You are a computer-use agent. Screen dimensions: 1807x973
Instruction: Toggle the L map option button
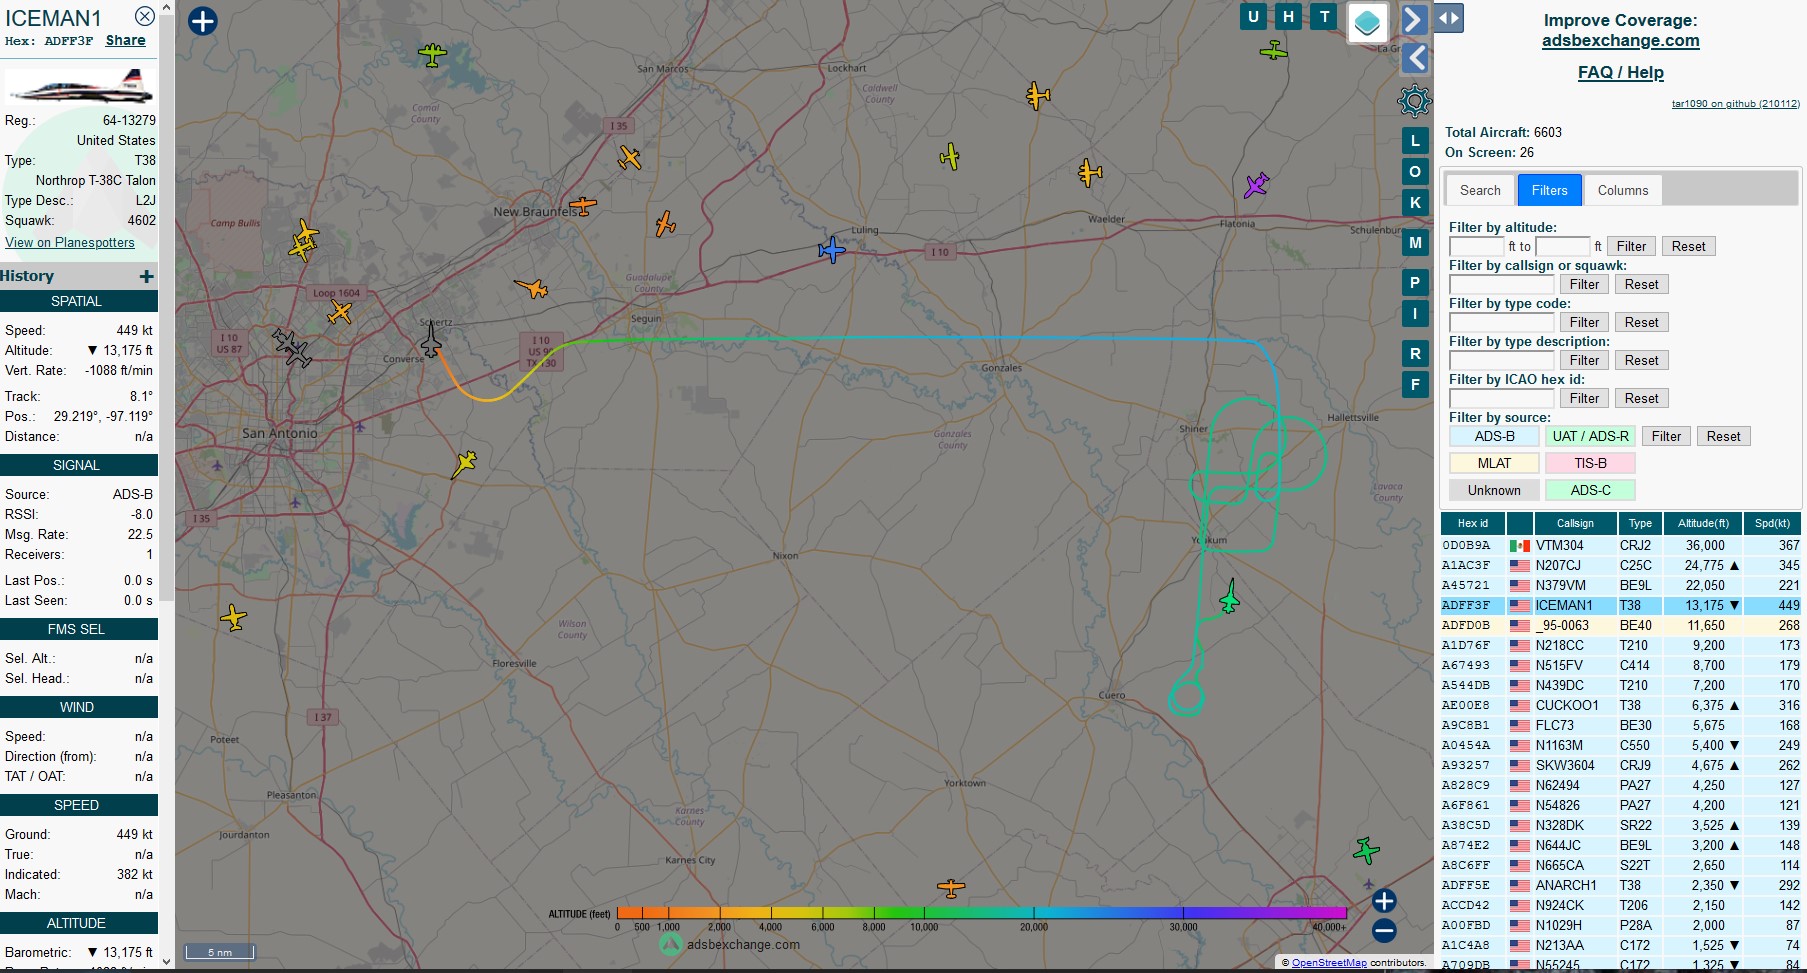pos(1415,141)
